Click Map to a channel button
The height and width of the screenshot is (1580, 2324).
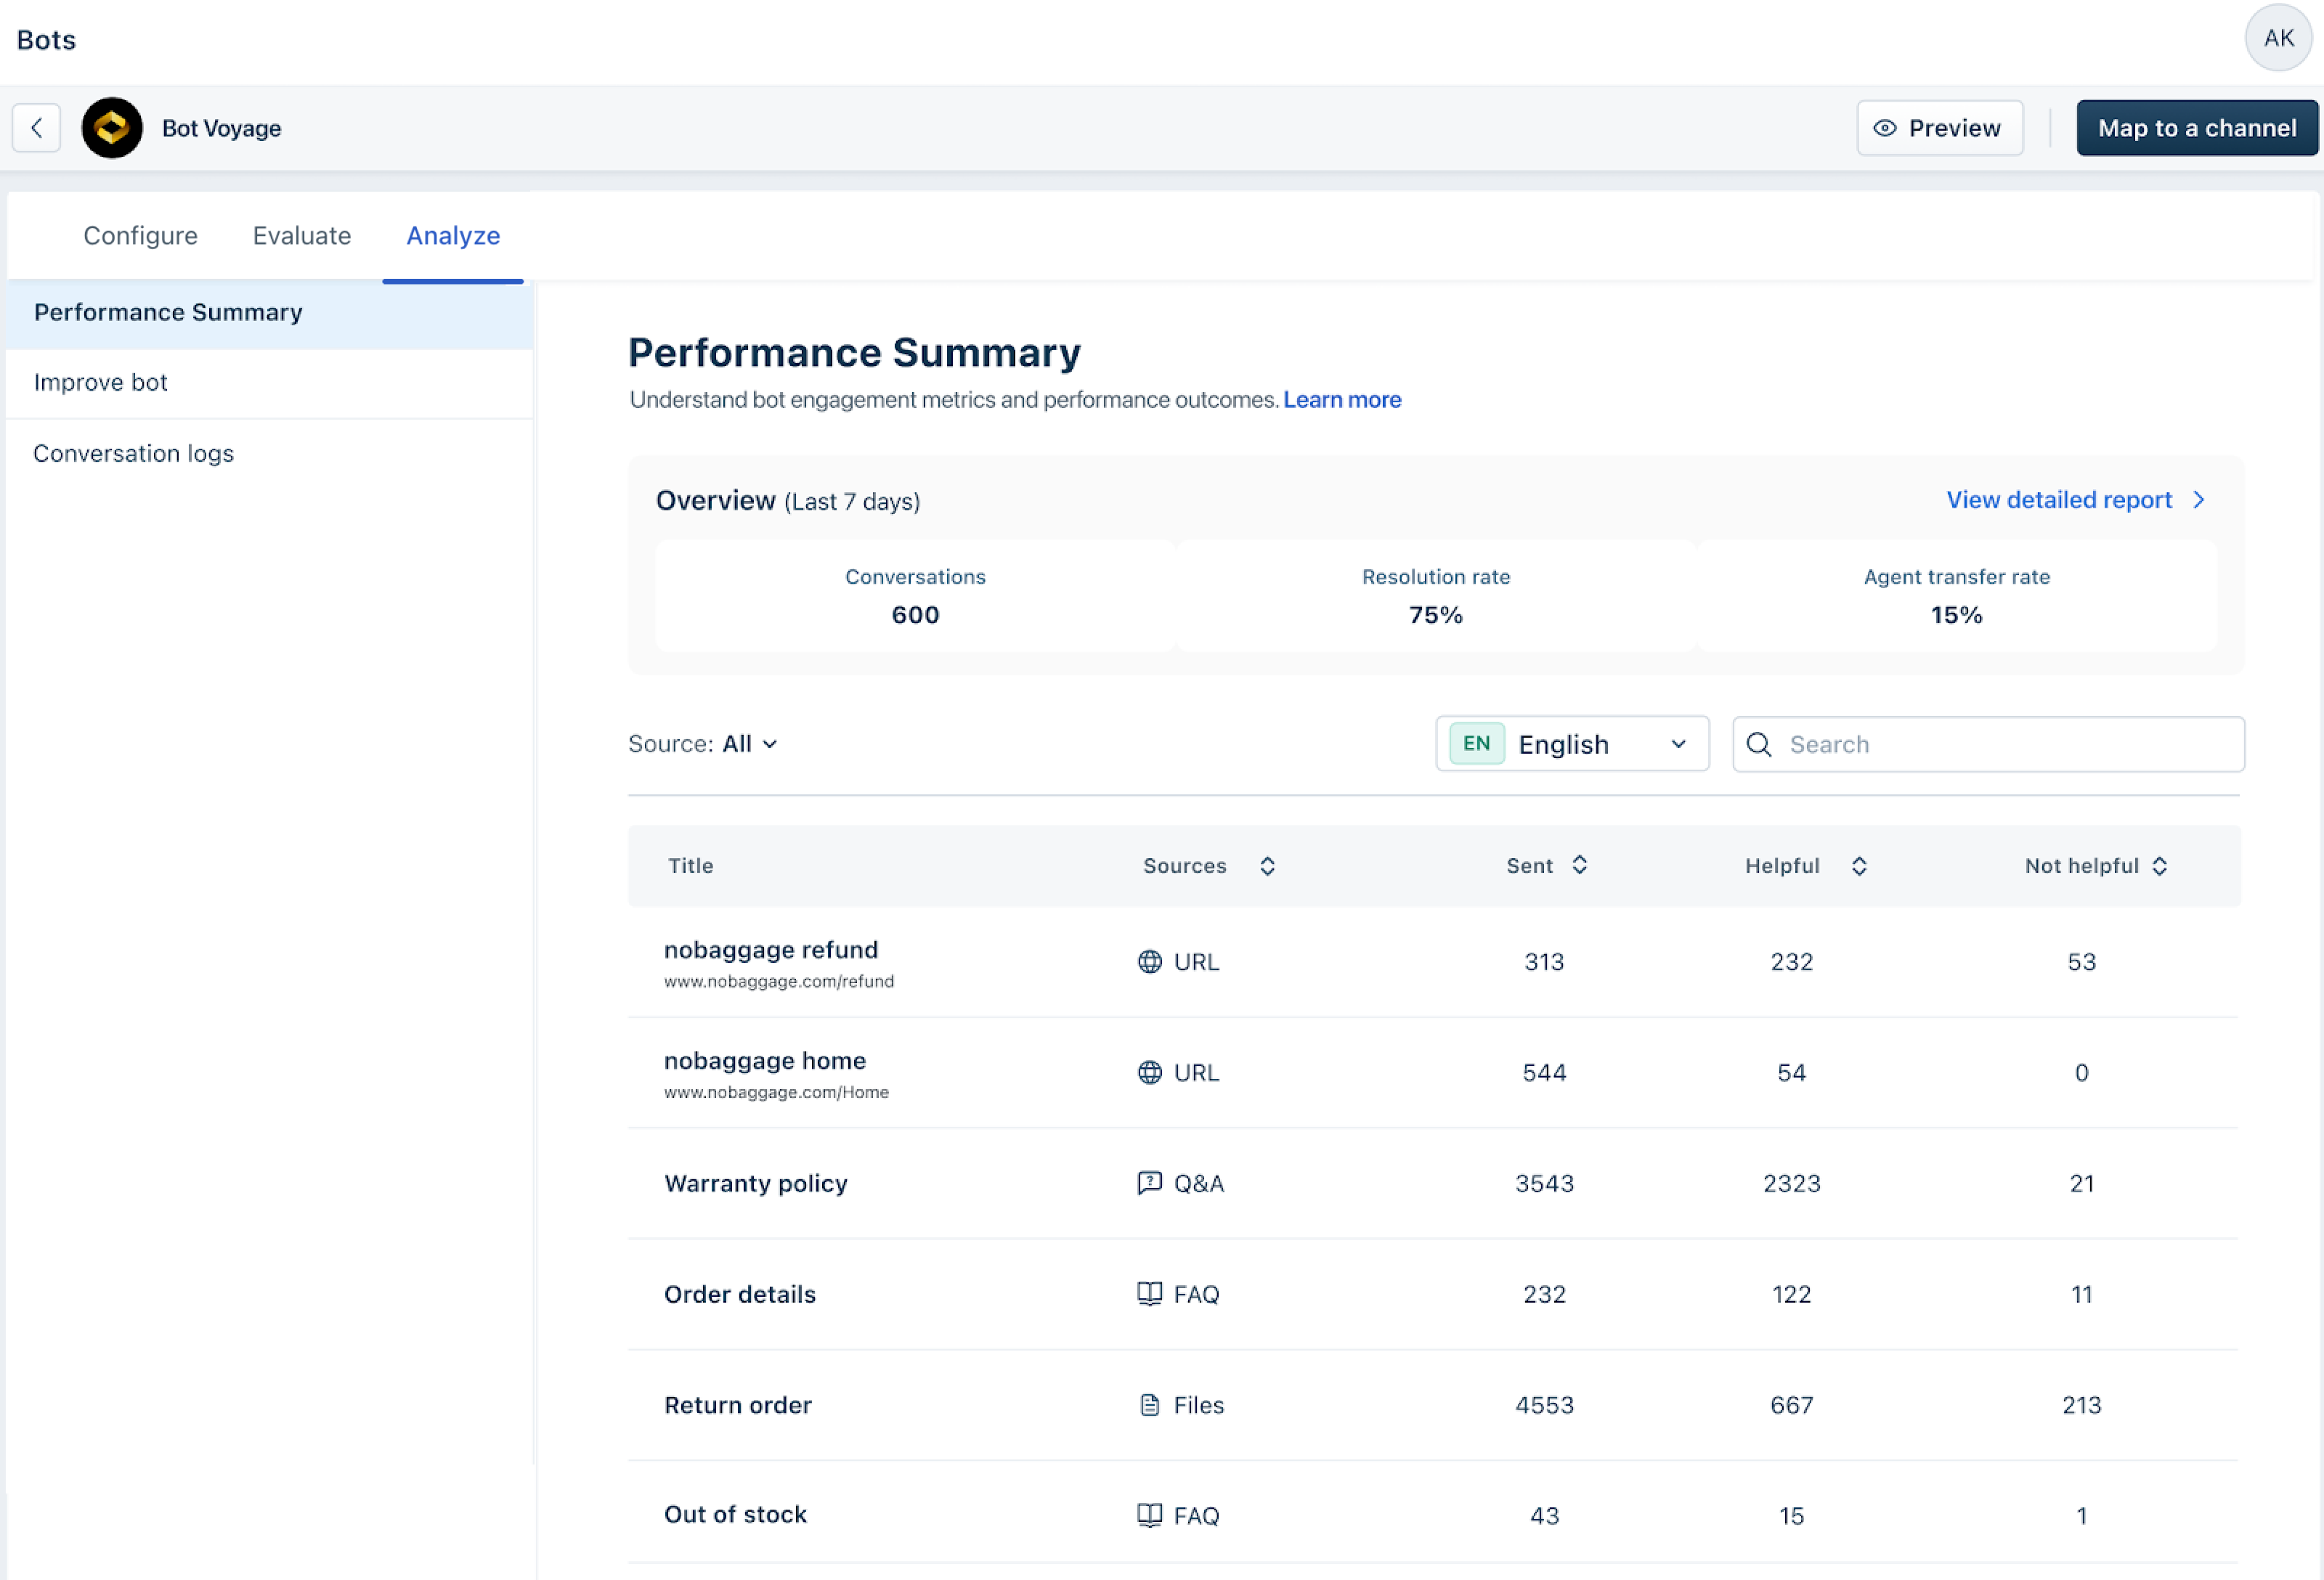[2196, 128]
